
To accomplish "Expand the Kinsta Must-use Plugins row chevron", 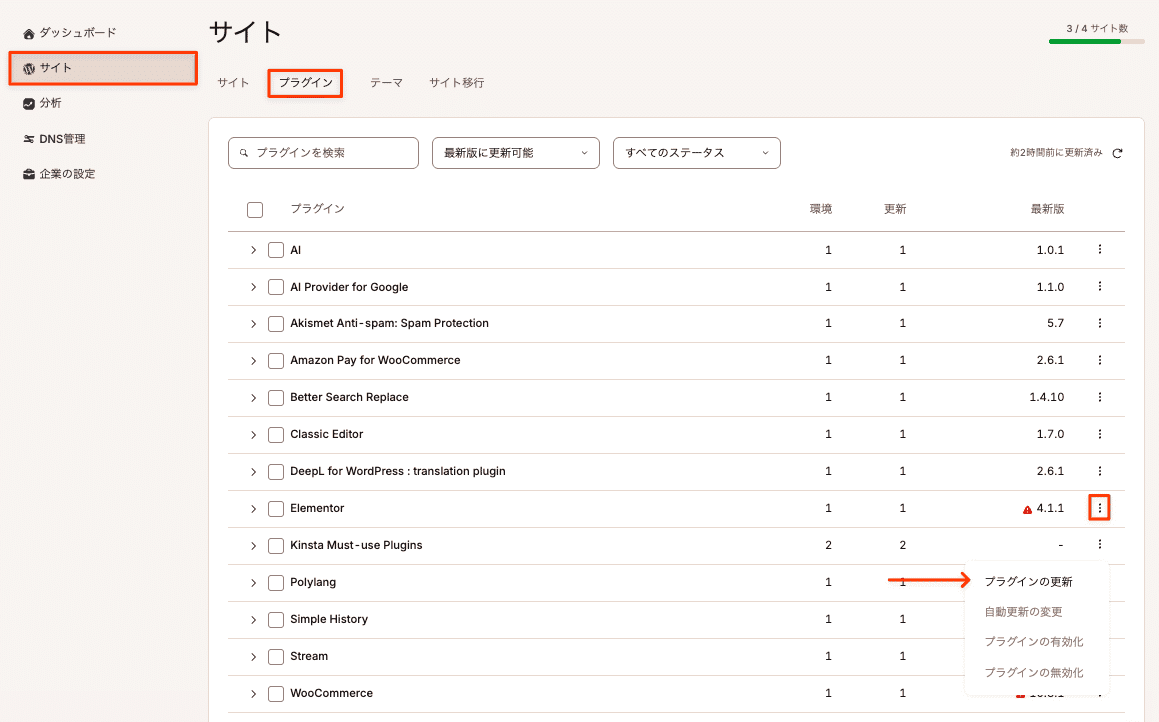I will click(x=254, y=545).
